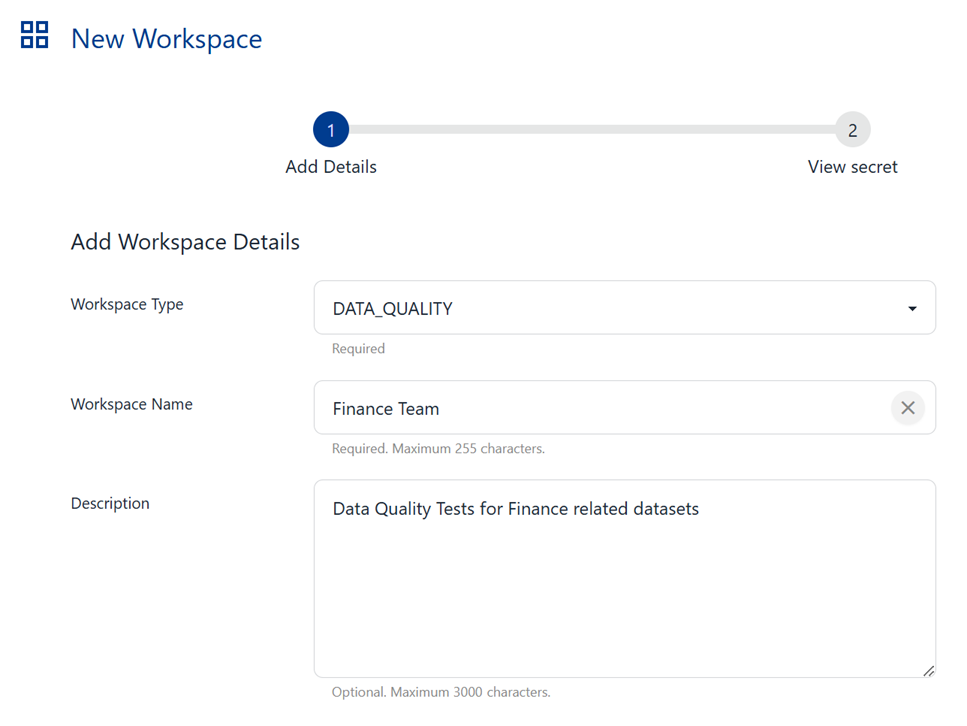Click the step 2 circle indicator
Image resolution: width=967 pixels, height=726 pixels.
(852, 130)
